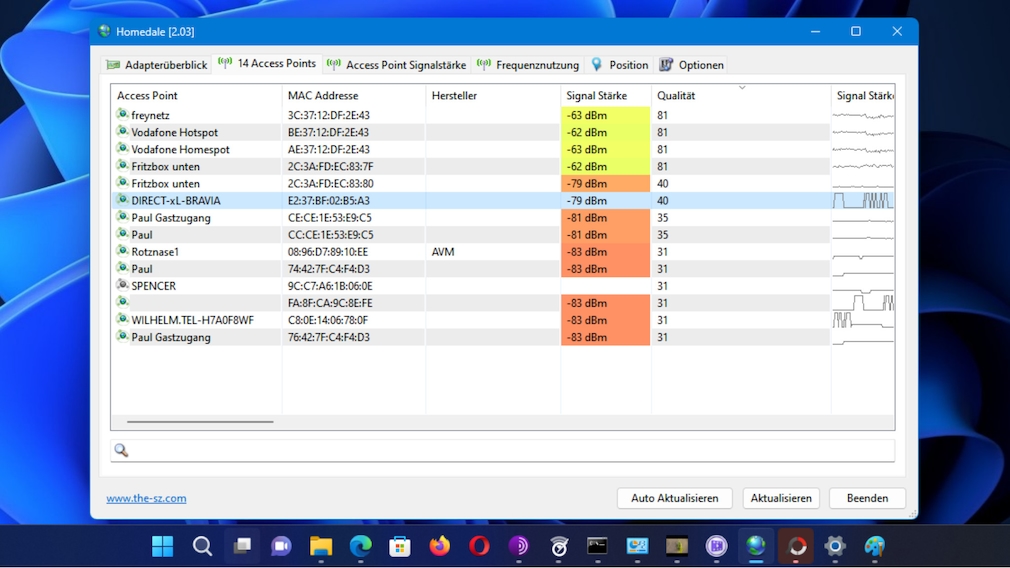Click the search magnifier icon below the list
Screen dimensions: 1010x568
121,451
